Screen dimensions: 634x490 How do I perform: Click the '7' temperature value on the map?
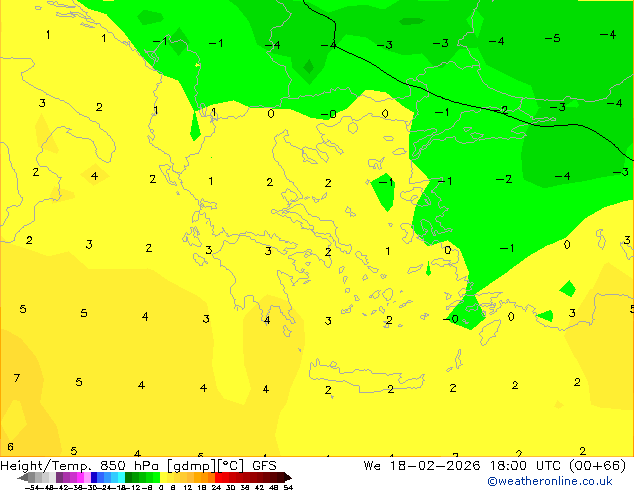17,378
